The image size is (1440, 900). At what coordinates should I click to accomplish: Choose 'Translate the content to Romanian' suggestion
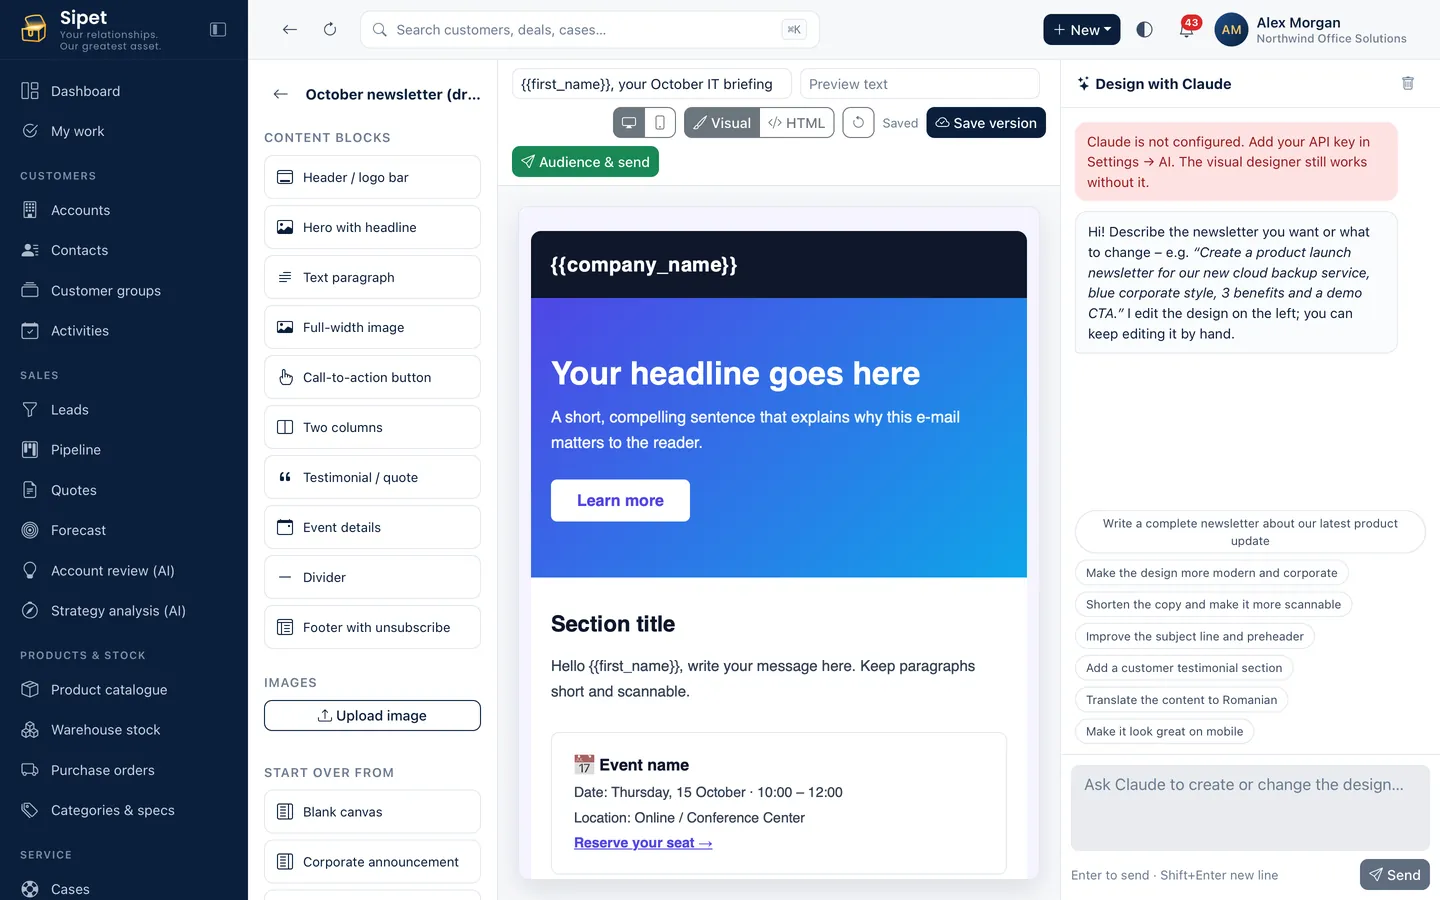pos(1181,700)
